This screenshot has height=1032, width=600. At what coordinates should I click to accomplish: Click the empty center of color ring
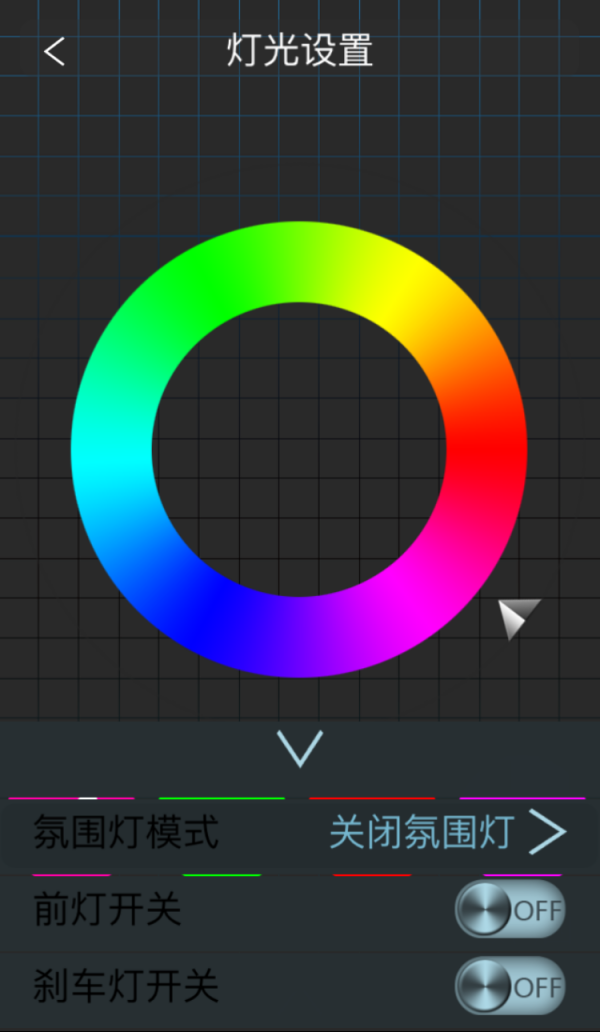coord(299,449)
